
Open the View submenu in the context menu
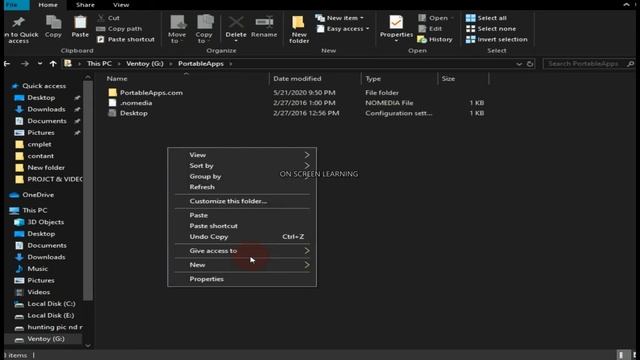tap(242, 155)
